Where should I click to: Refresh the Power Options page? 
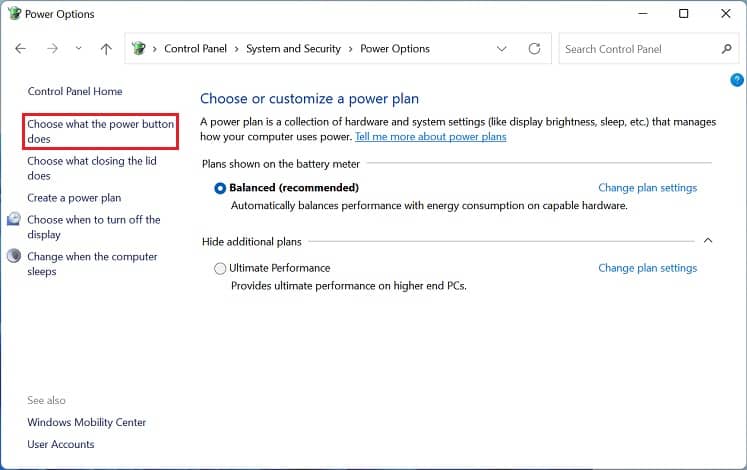(x=535, y=49)
